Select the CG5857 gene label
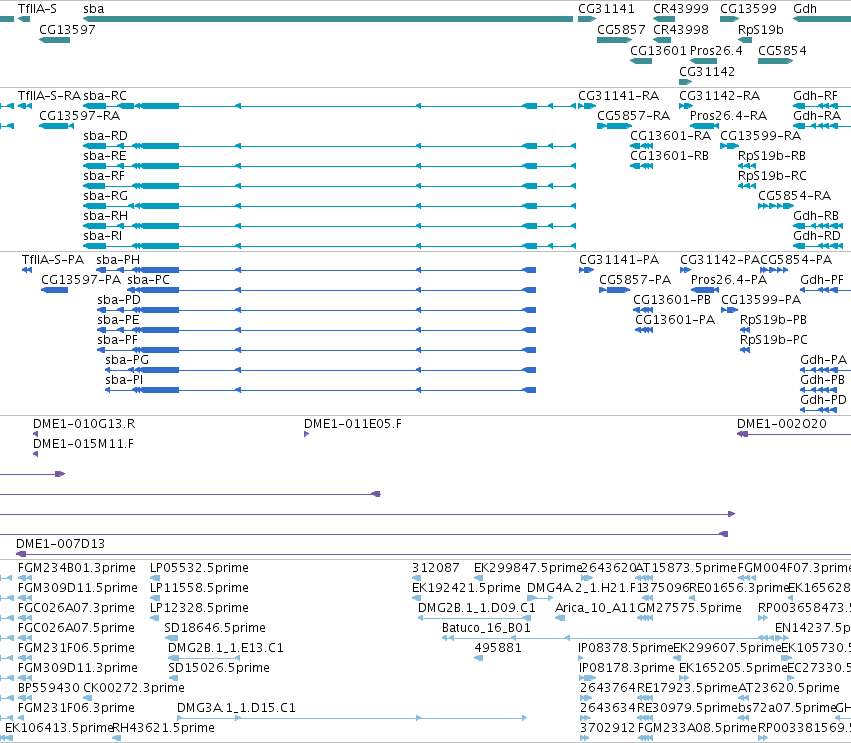Viewport: 851px width, 743px height. click(621, 29)
